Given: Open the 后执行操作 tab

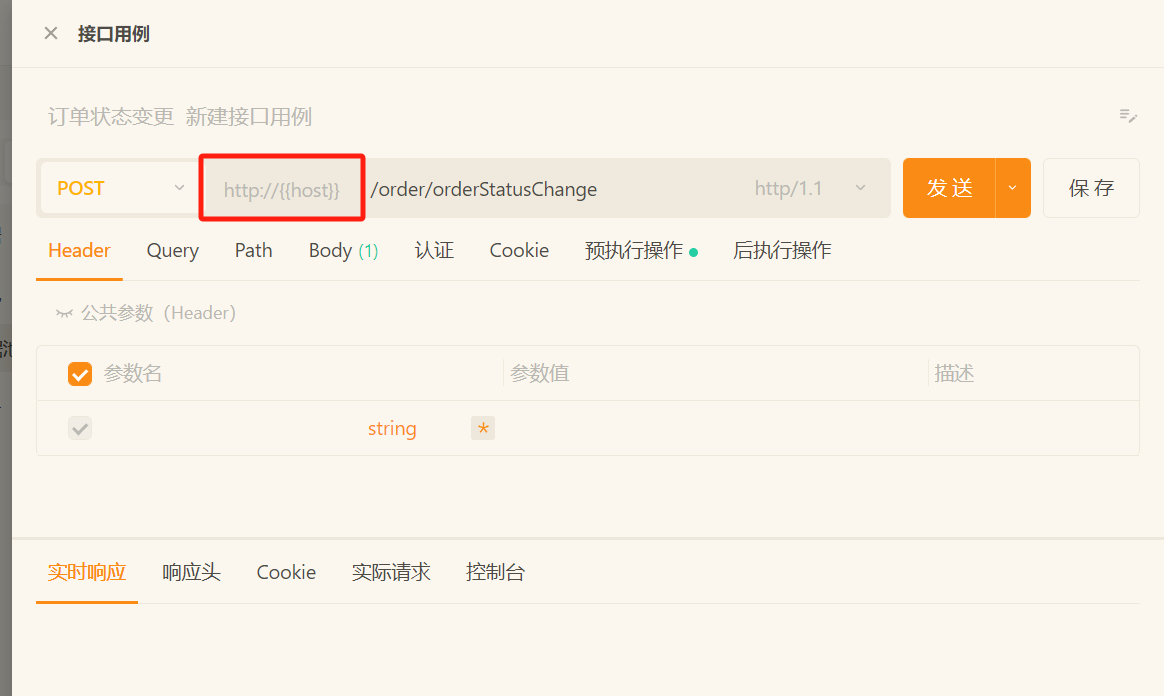Looking at the screenshot, I should tap(782, 251).
